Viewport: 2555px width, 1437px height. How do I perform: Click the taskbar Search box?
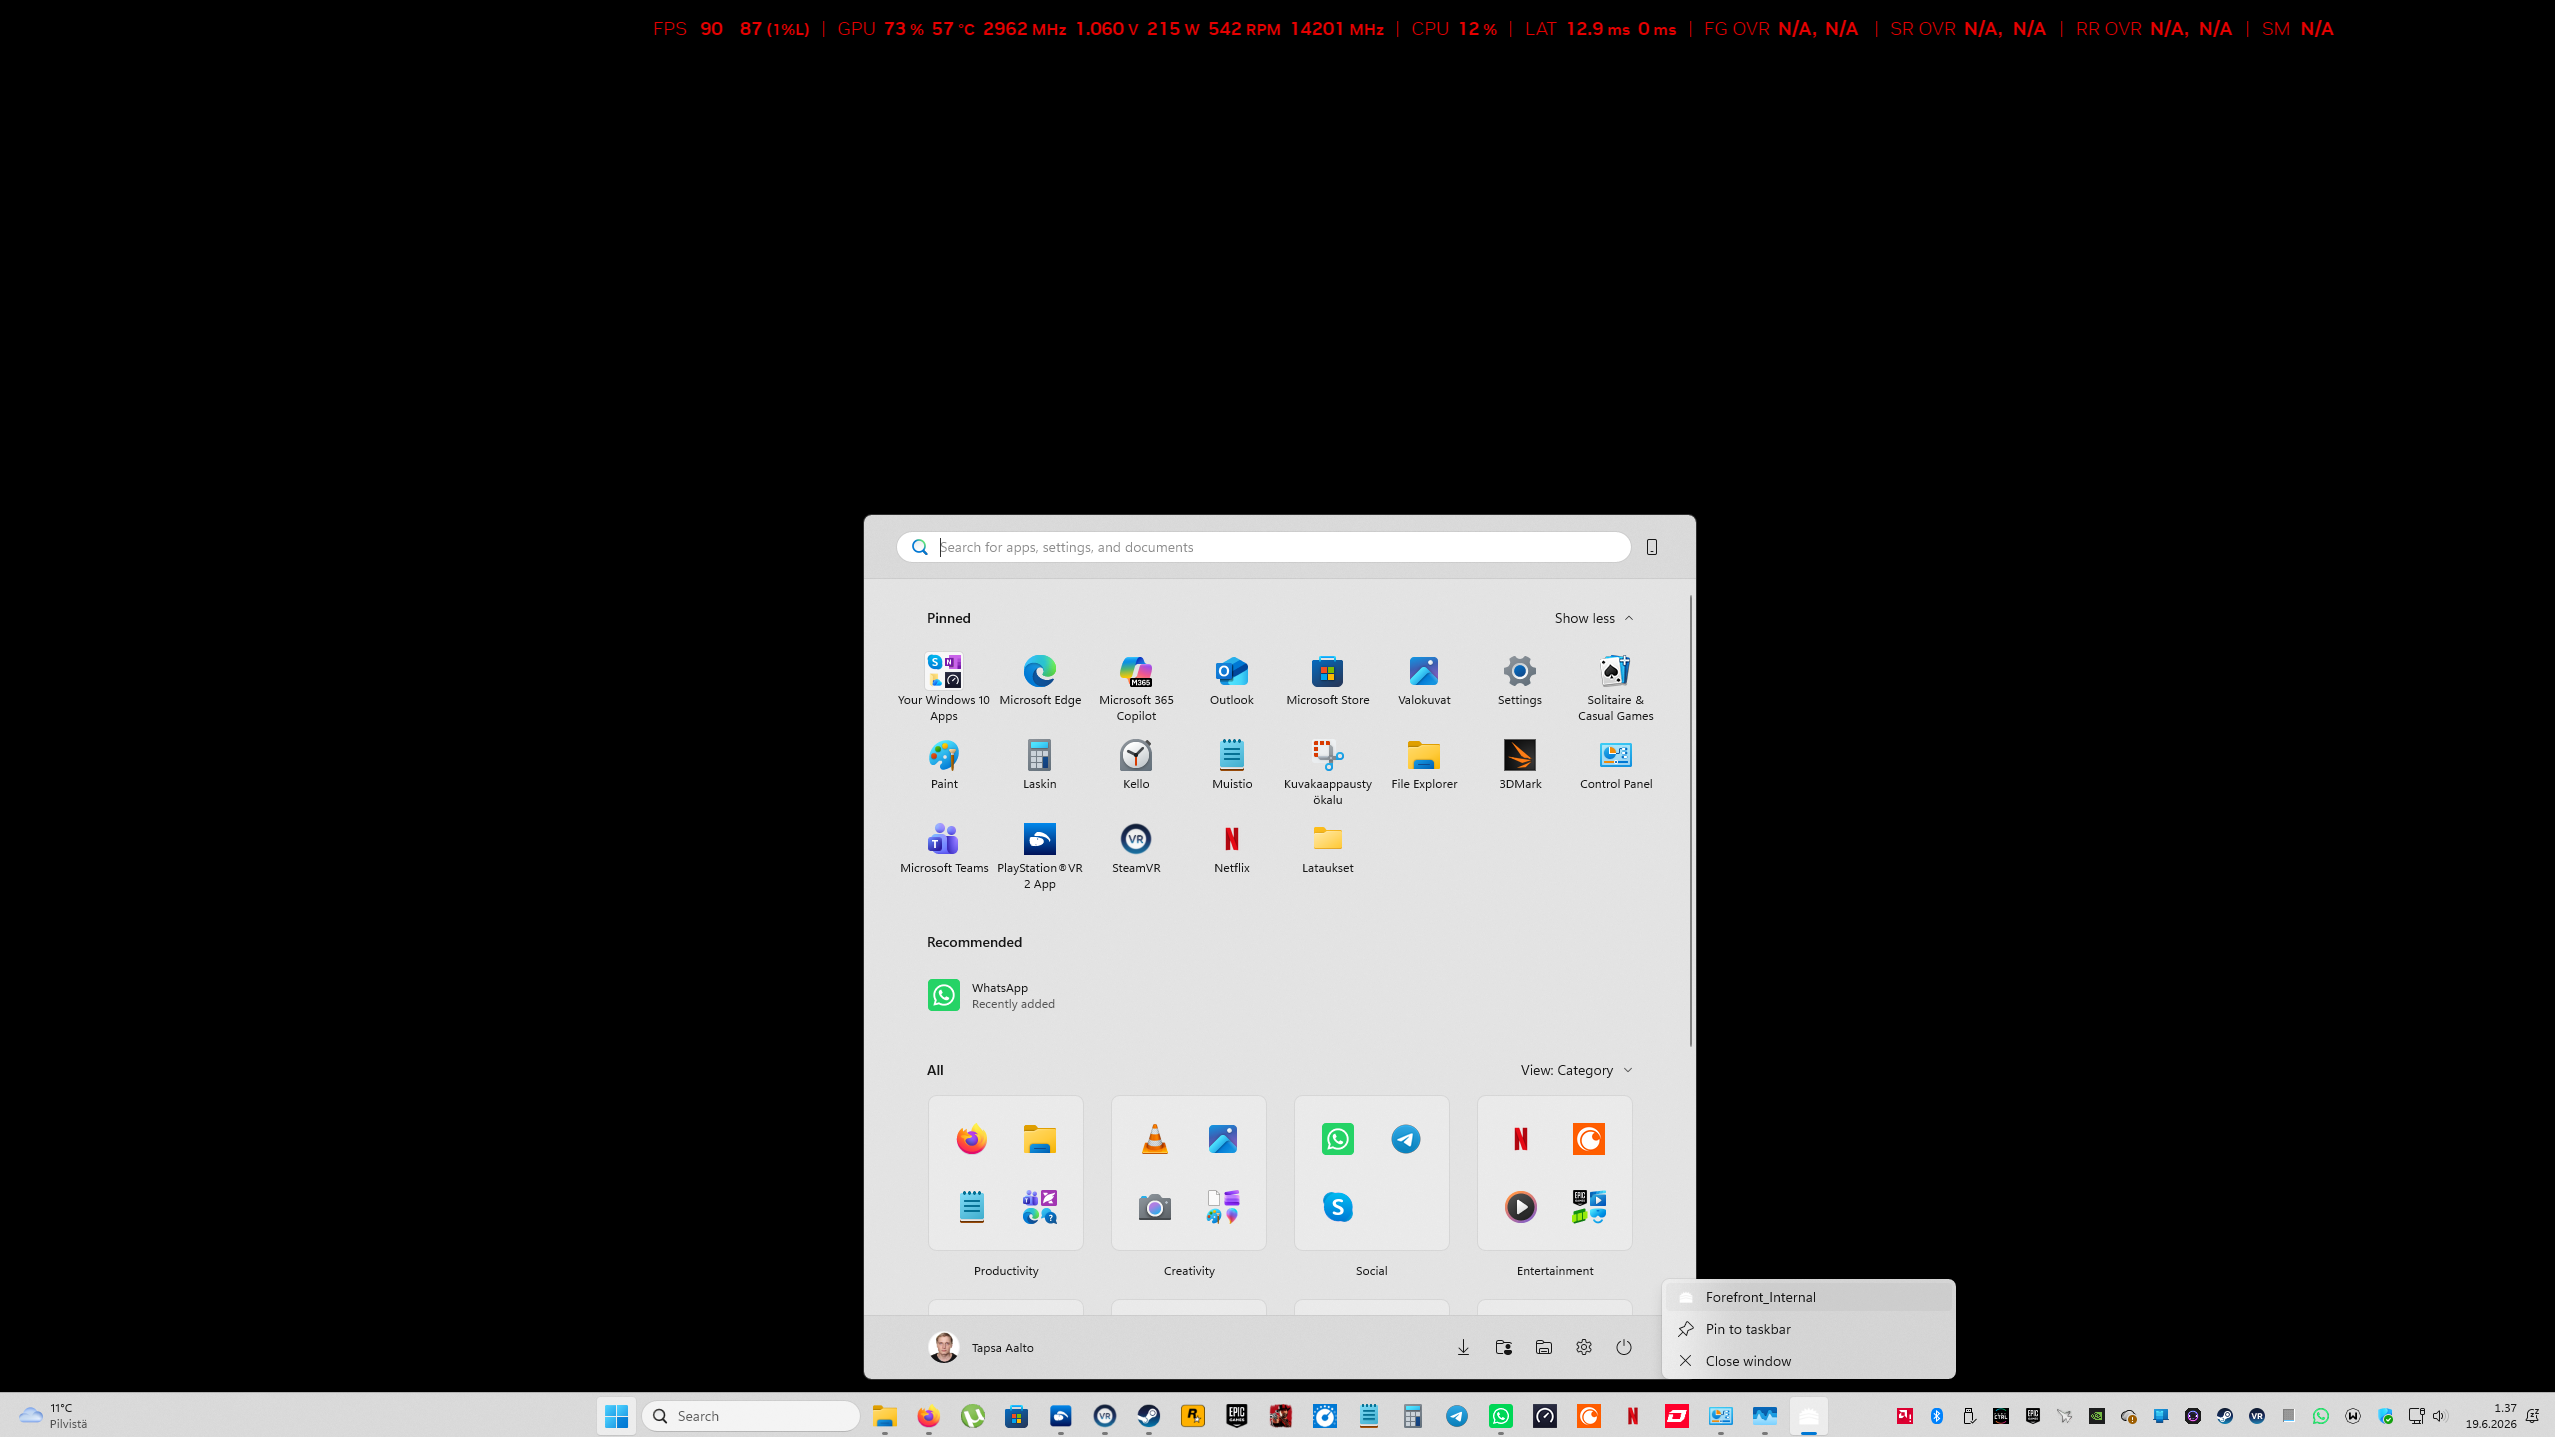[751, 1416]
